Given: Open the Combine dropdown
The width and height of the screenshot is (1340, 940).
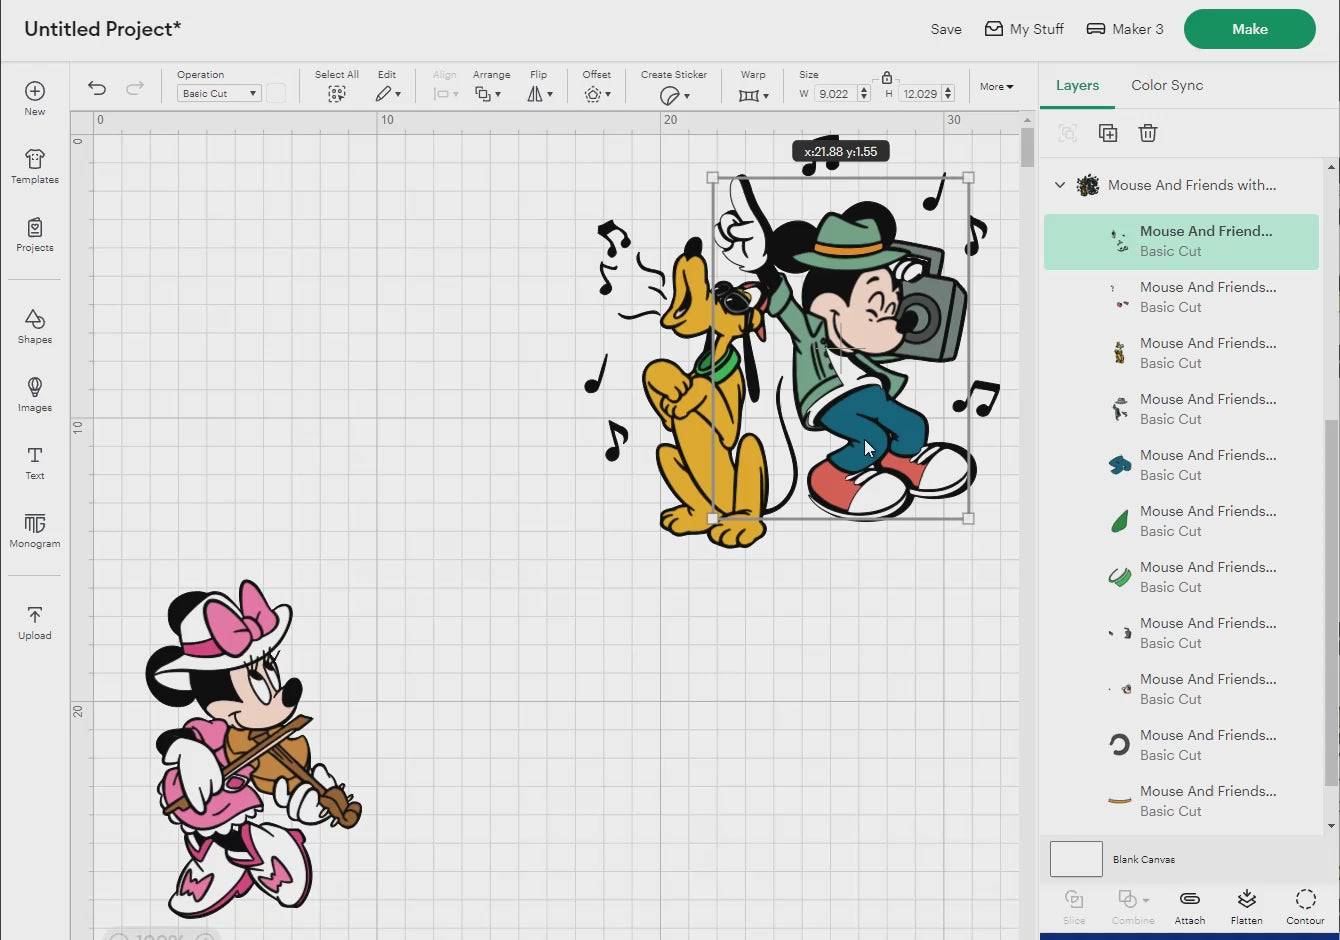Looking at the screenshot, I should point(1133,906).
